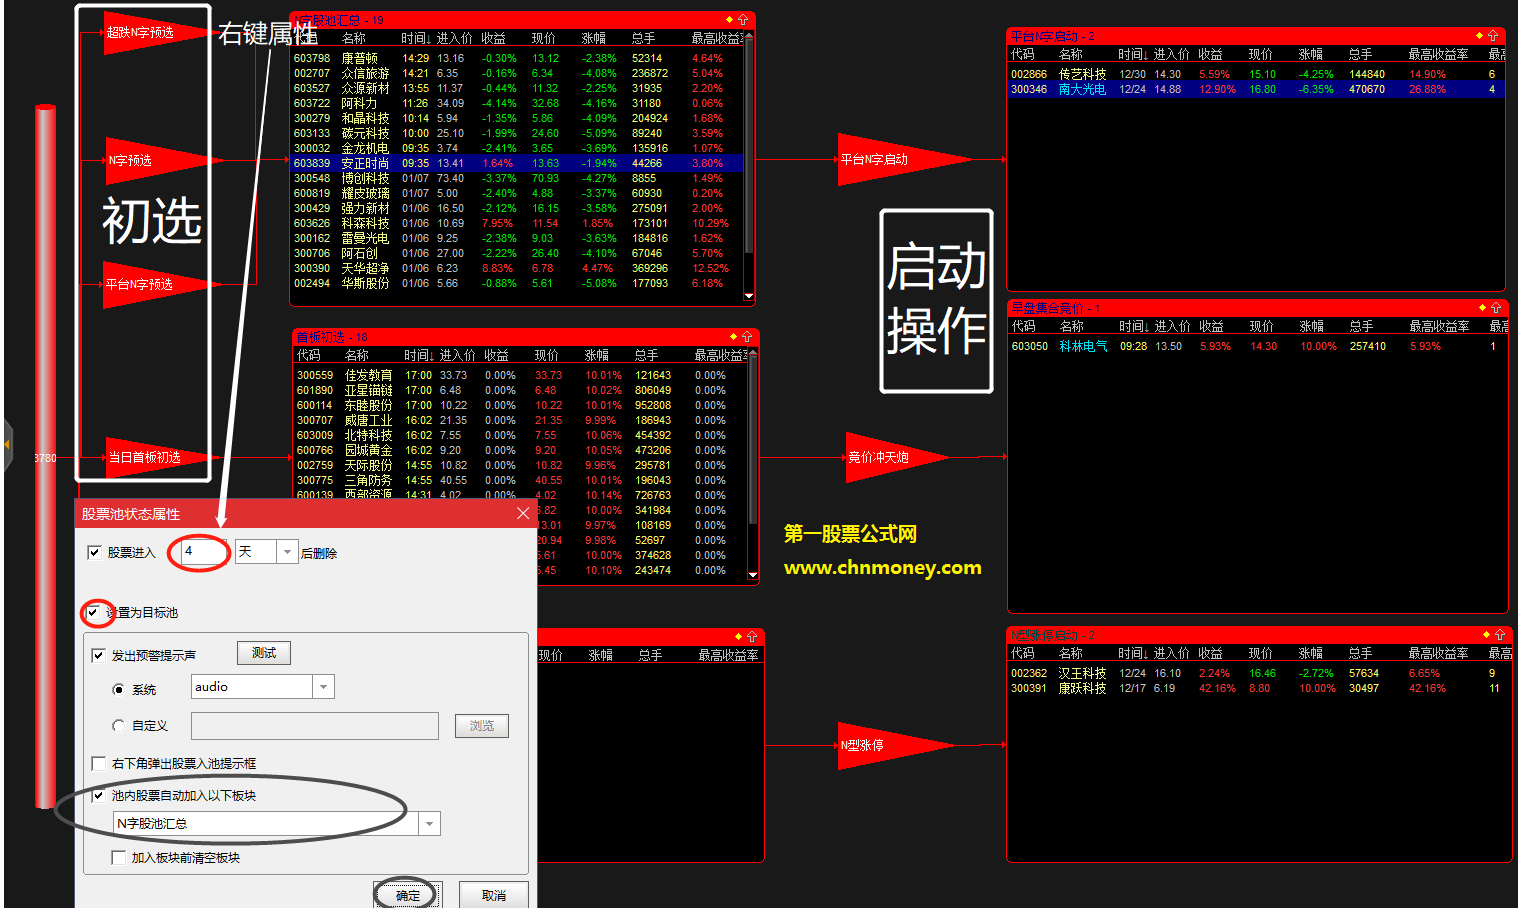
Task: Enable 右下角弹出股票入池提示框 checkbox
Action: coord(98,763)
